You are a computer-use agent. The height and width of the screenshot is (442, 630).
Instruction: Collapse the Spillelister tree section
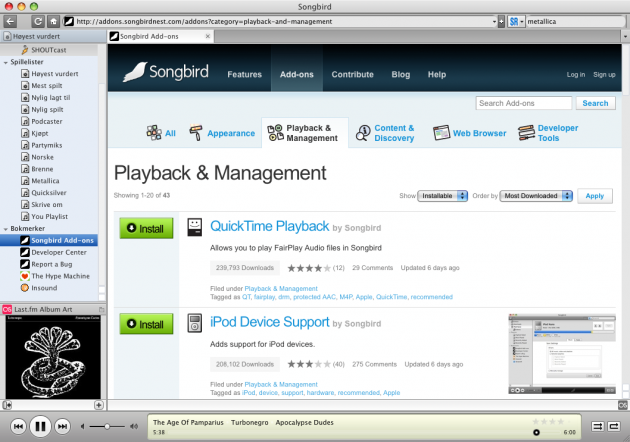coord(6,63)
